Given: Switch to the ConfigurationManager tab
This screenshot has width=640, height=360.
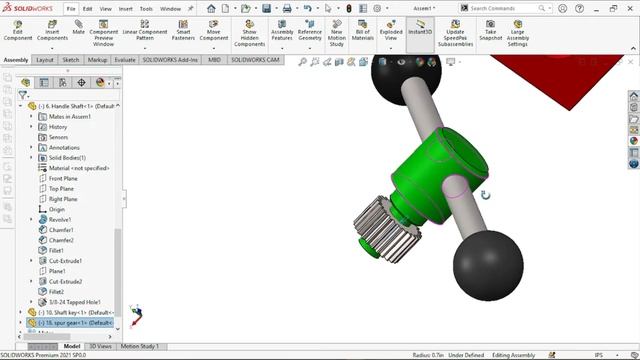Looking at the screenshot, I should [x=62, y=82].
